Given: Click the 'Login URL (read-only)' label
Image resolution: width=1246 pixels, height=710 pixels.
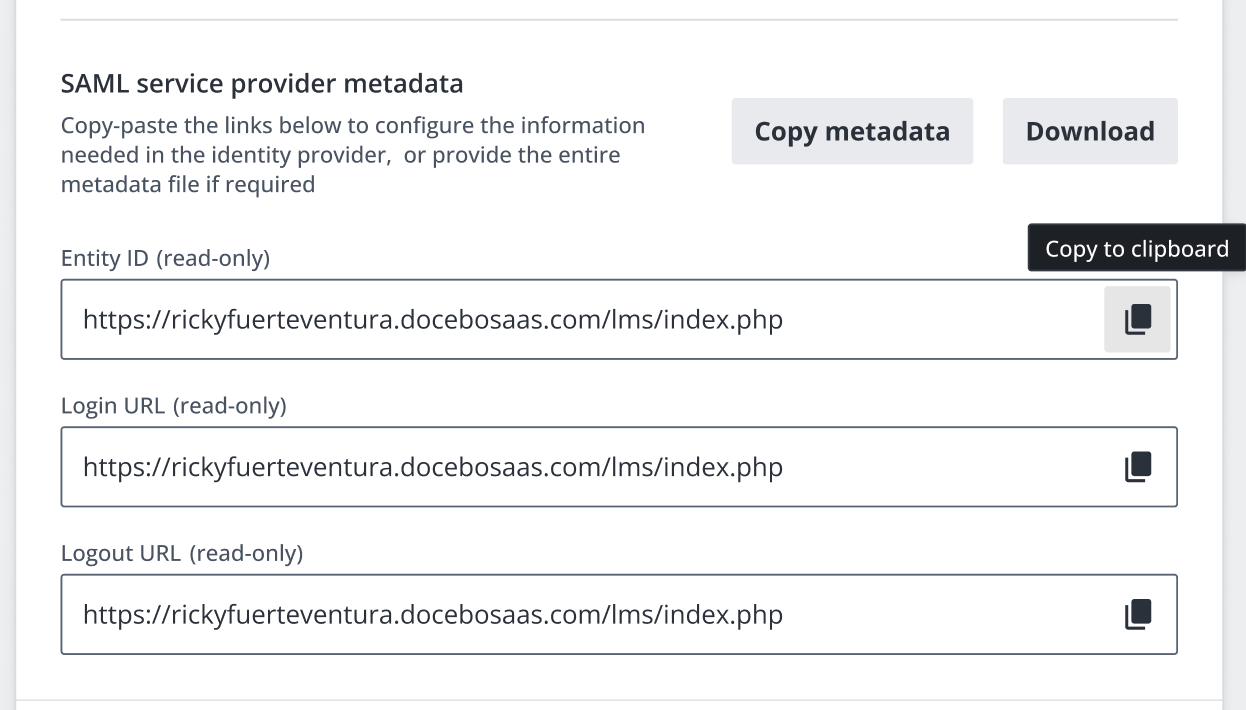Looking at the screenshot, I should point(173,406).
